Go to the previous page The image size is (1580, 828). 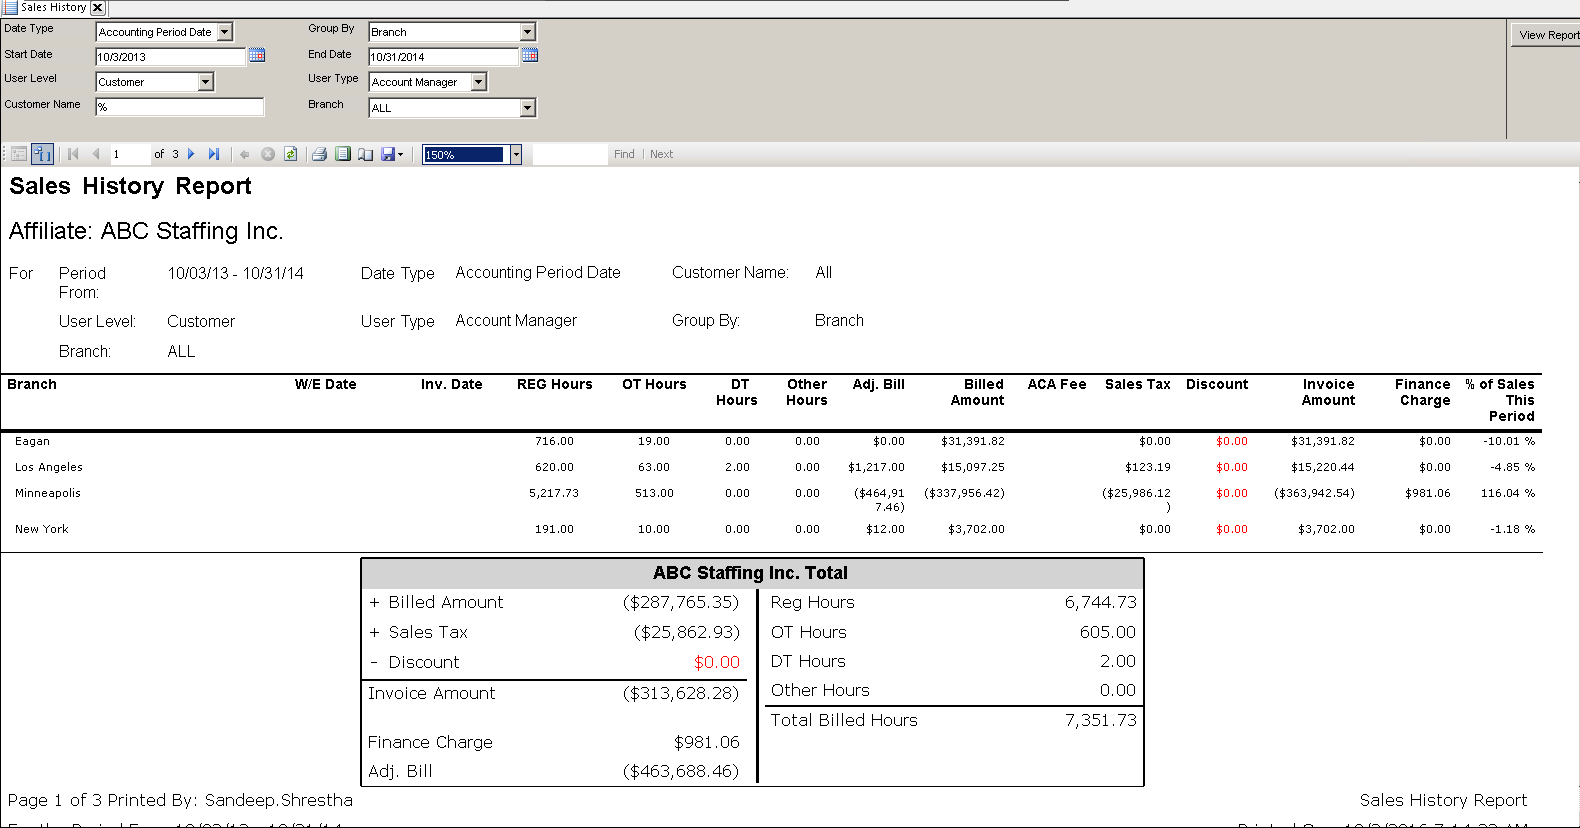tap(96, 154)
